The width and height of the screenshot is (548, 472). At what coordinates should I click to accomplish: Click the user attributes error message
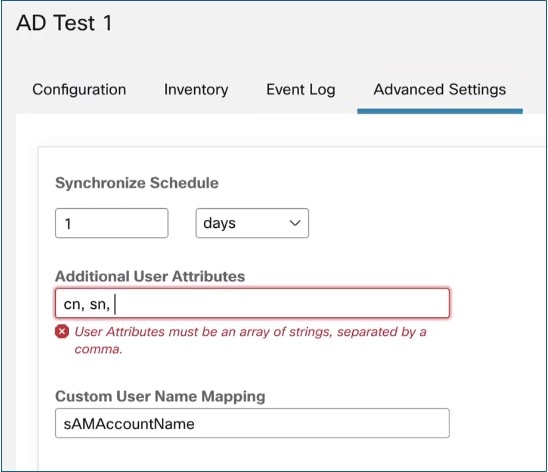pyautogui.click(x=250, y=340)
